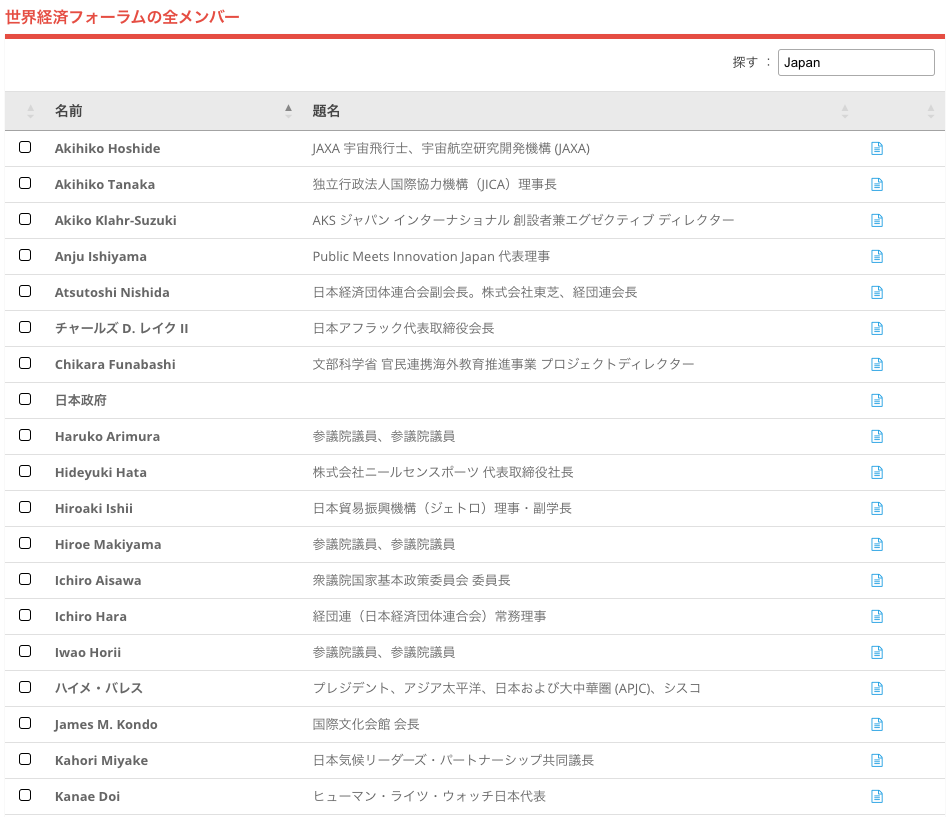Open the Kahori Miyake member entry
Viewport: 950px width, 817px height.
(101, 761)
